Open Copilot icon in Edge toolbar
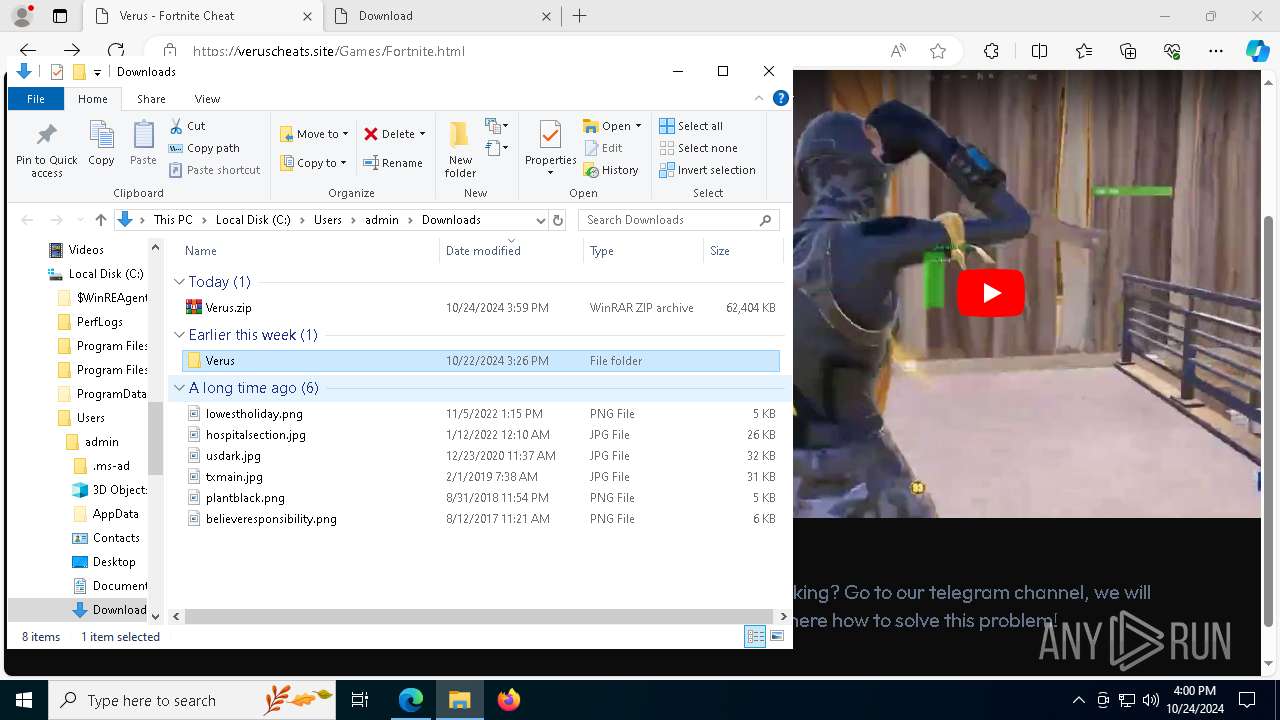 [1257, 51]
